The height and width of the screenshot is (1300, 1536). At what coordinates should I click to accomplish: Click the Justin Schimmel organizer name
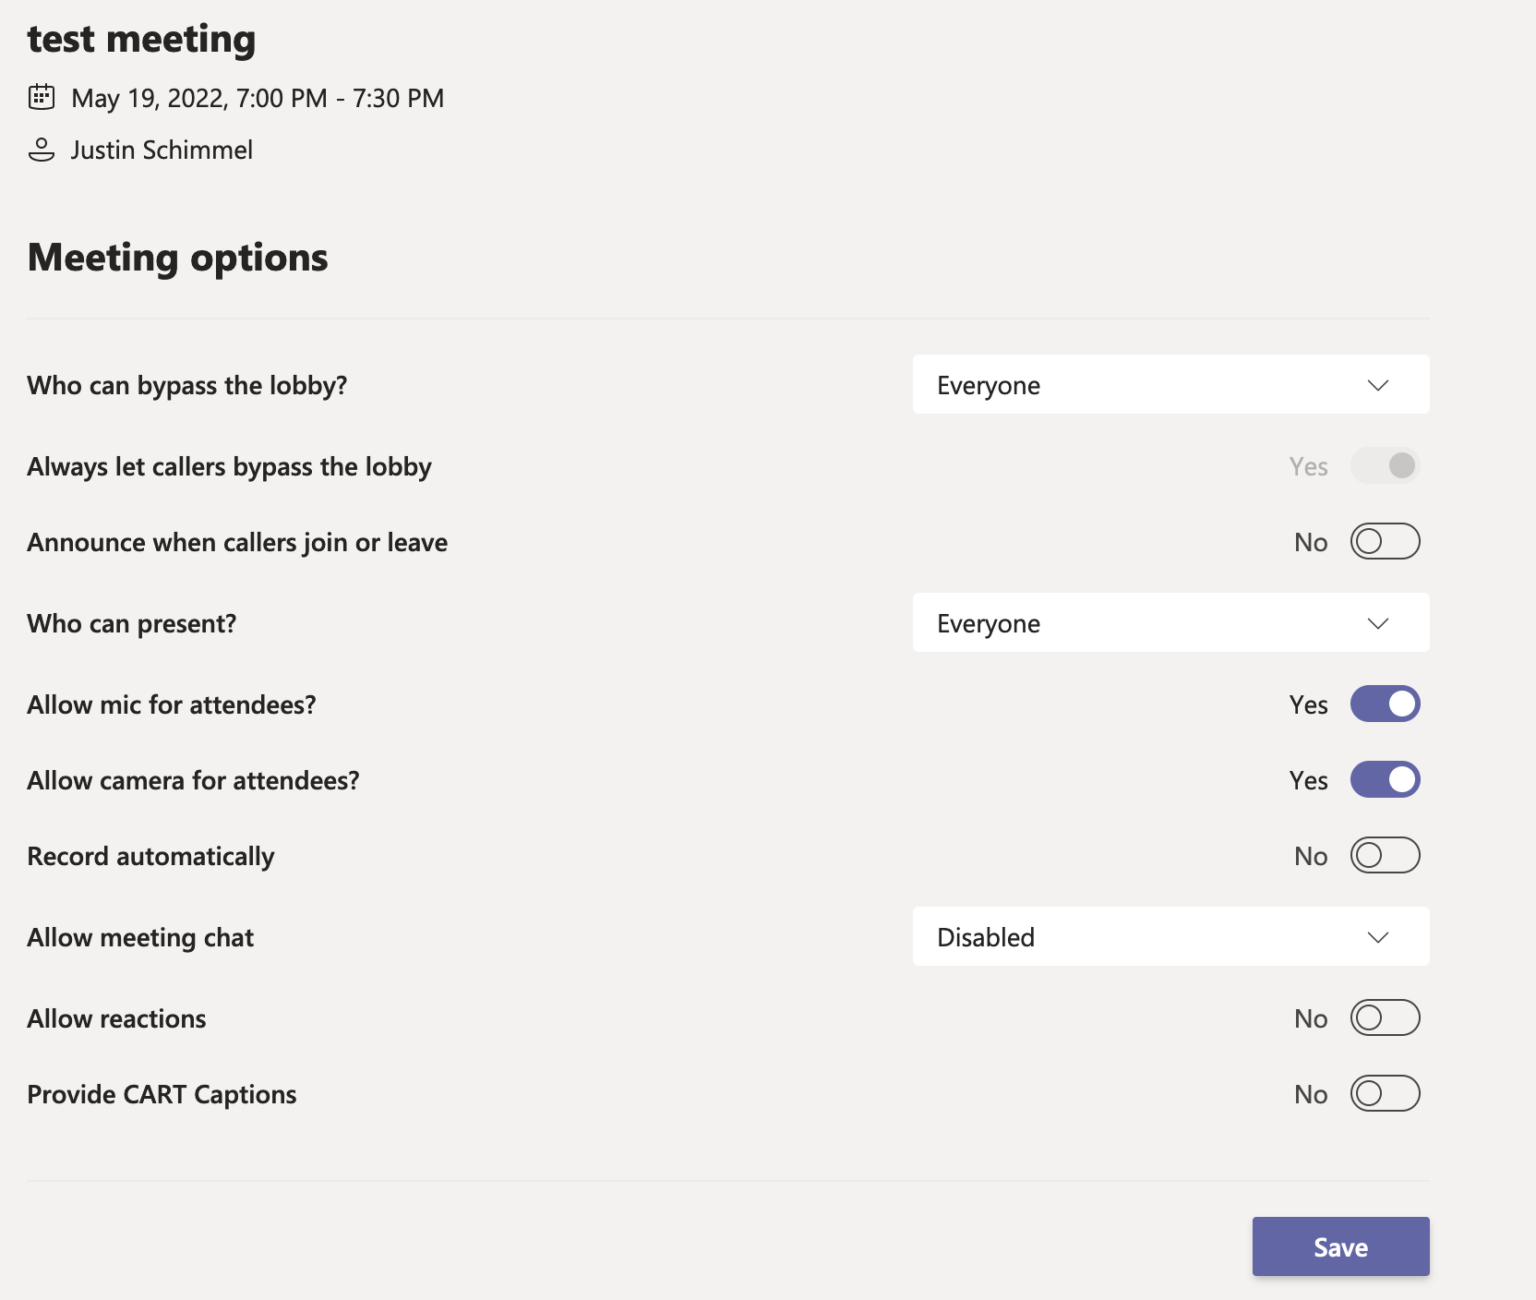pos(161,149)
